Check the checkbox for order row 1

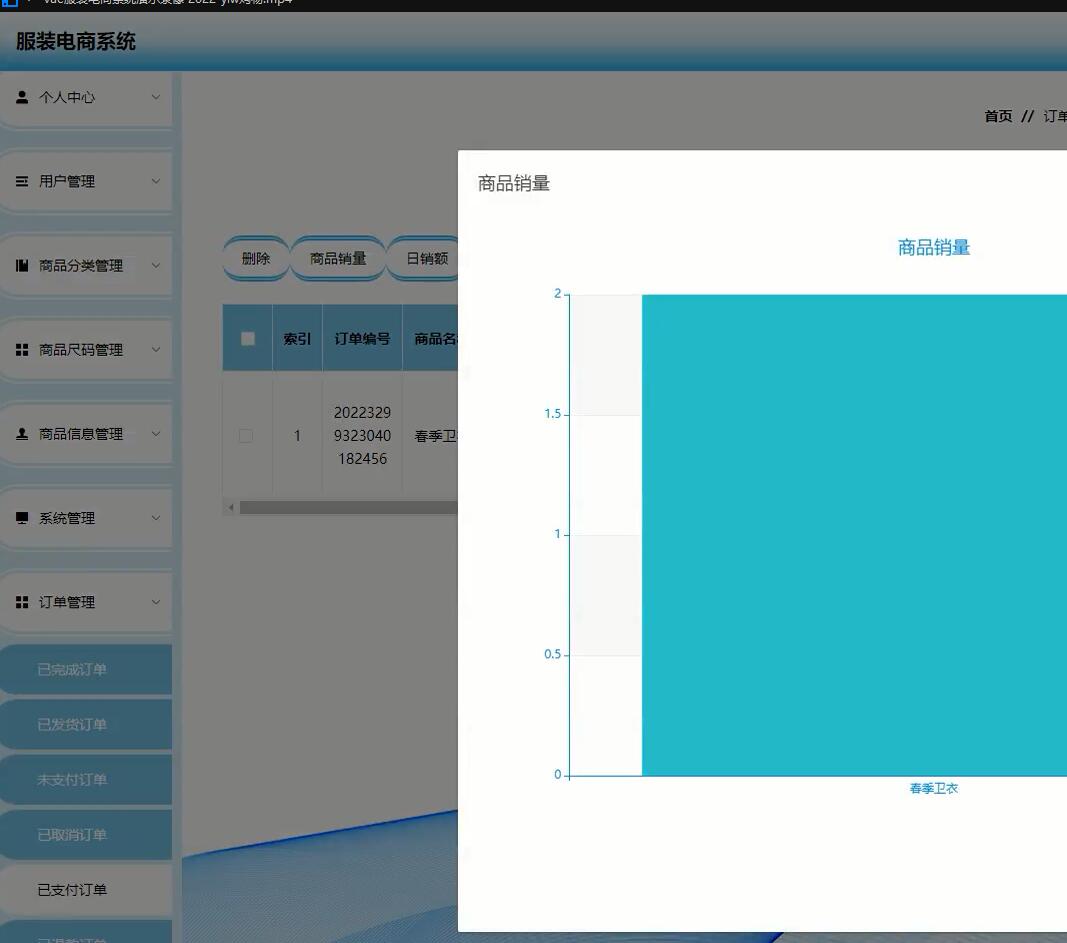(x=246, y=435)
